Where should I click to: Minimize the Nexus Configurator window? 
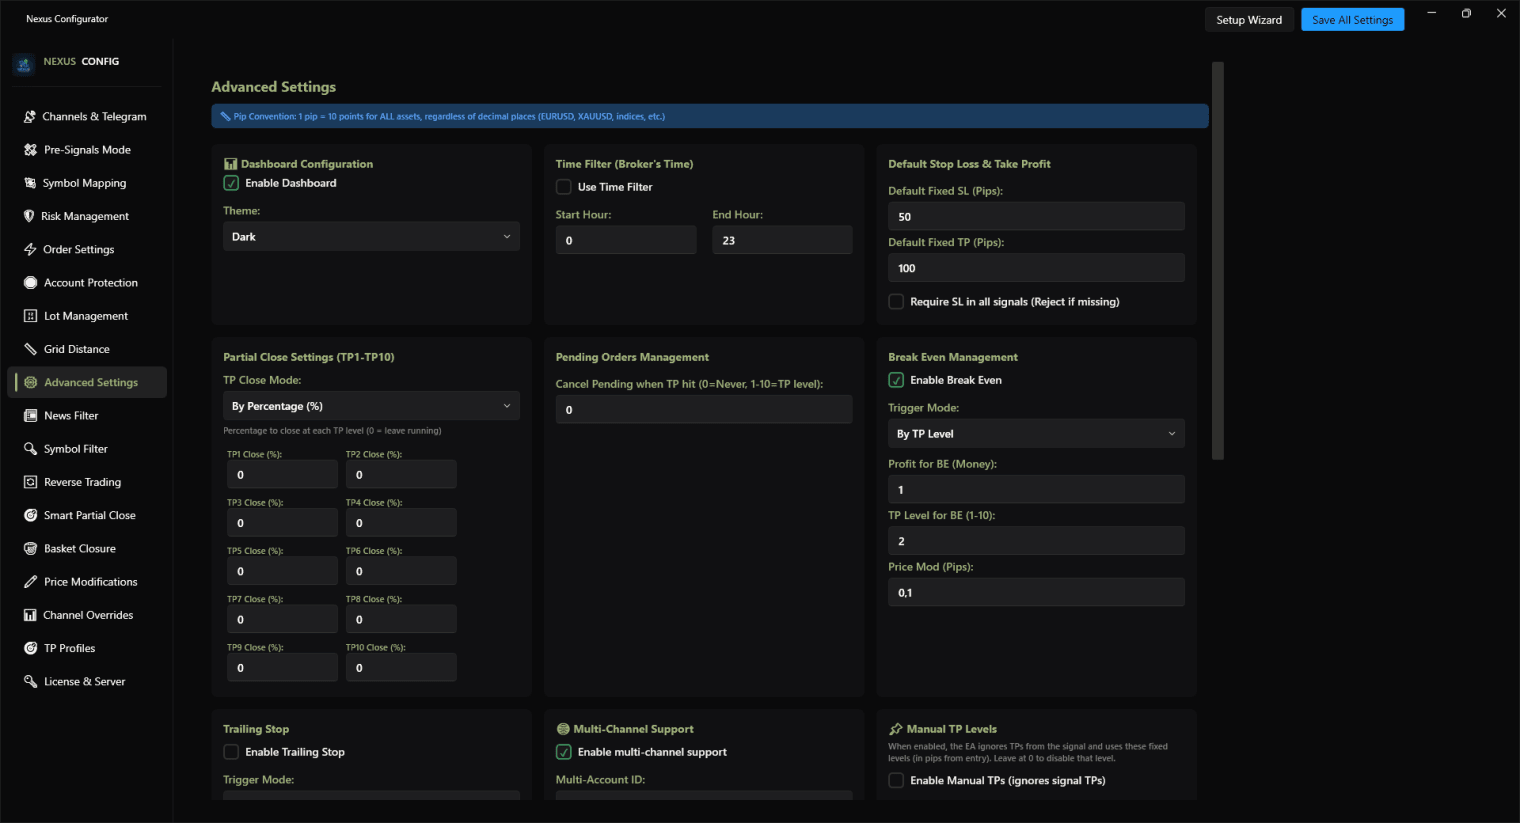click(x=1432, y=13)
